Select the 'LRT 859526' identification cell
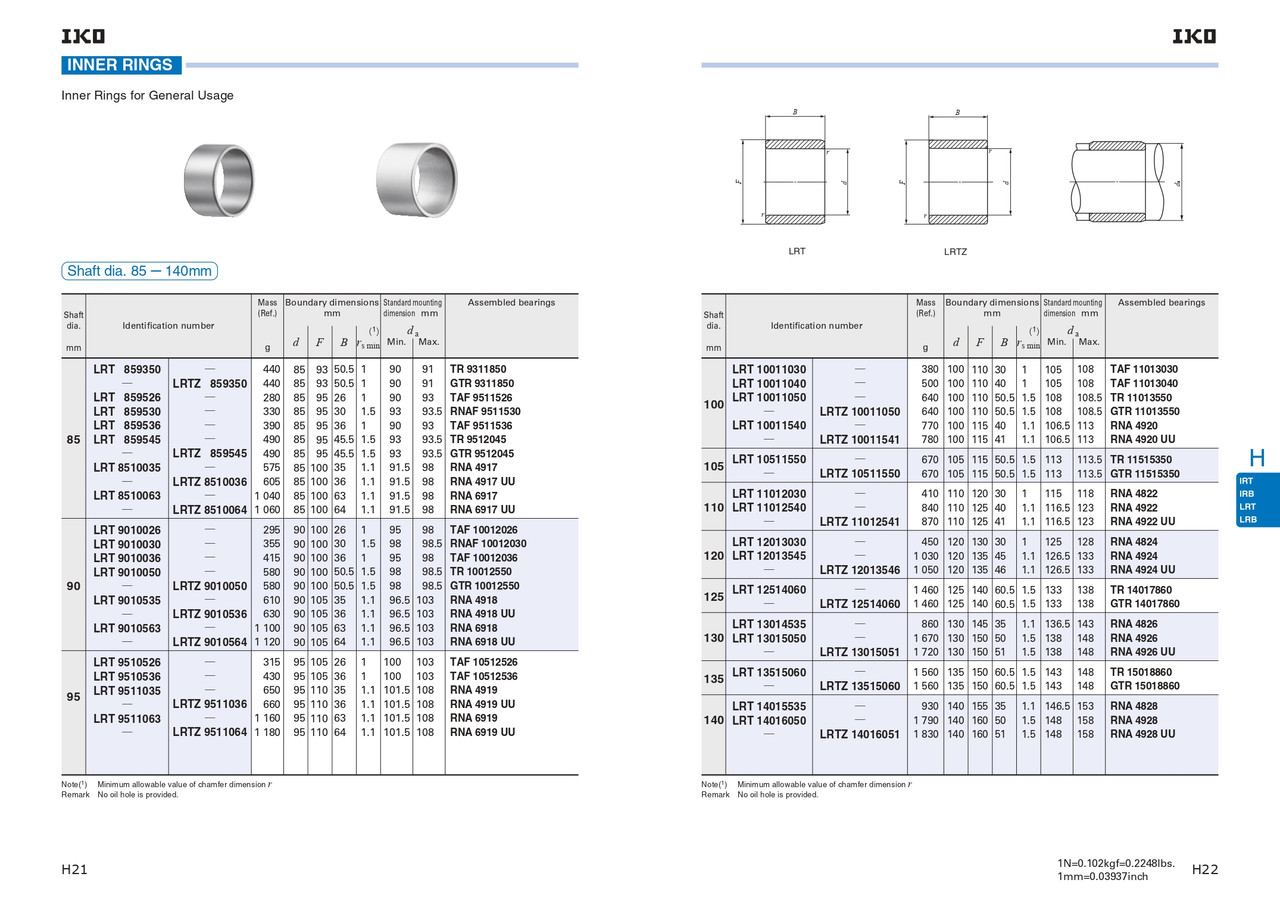Image resolution: width=1280 pixels, height=904 pixels. pos(127,397)
